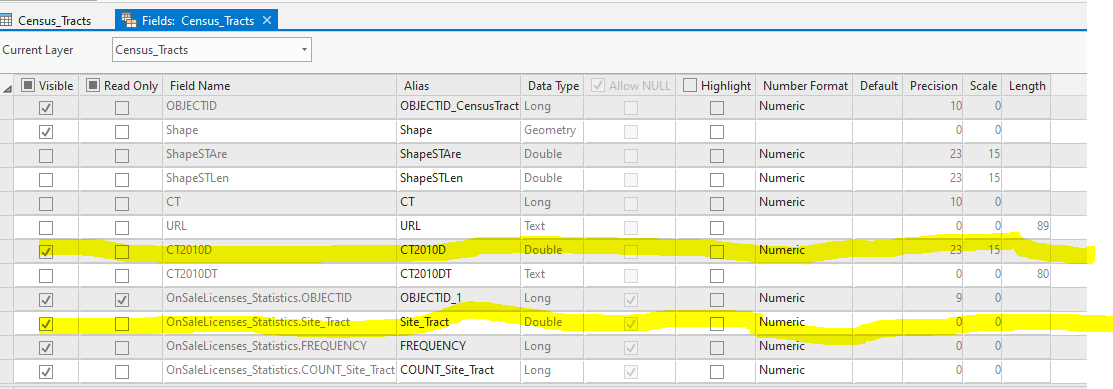Toggle Visible checkbox for Site_Tract row

coord(46,324)
